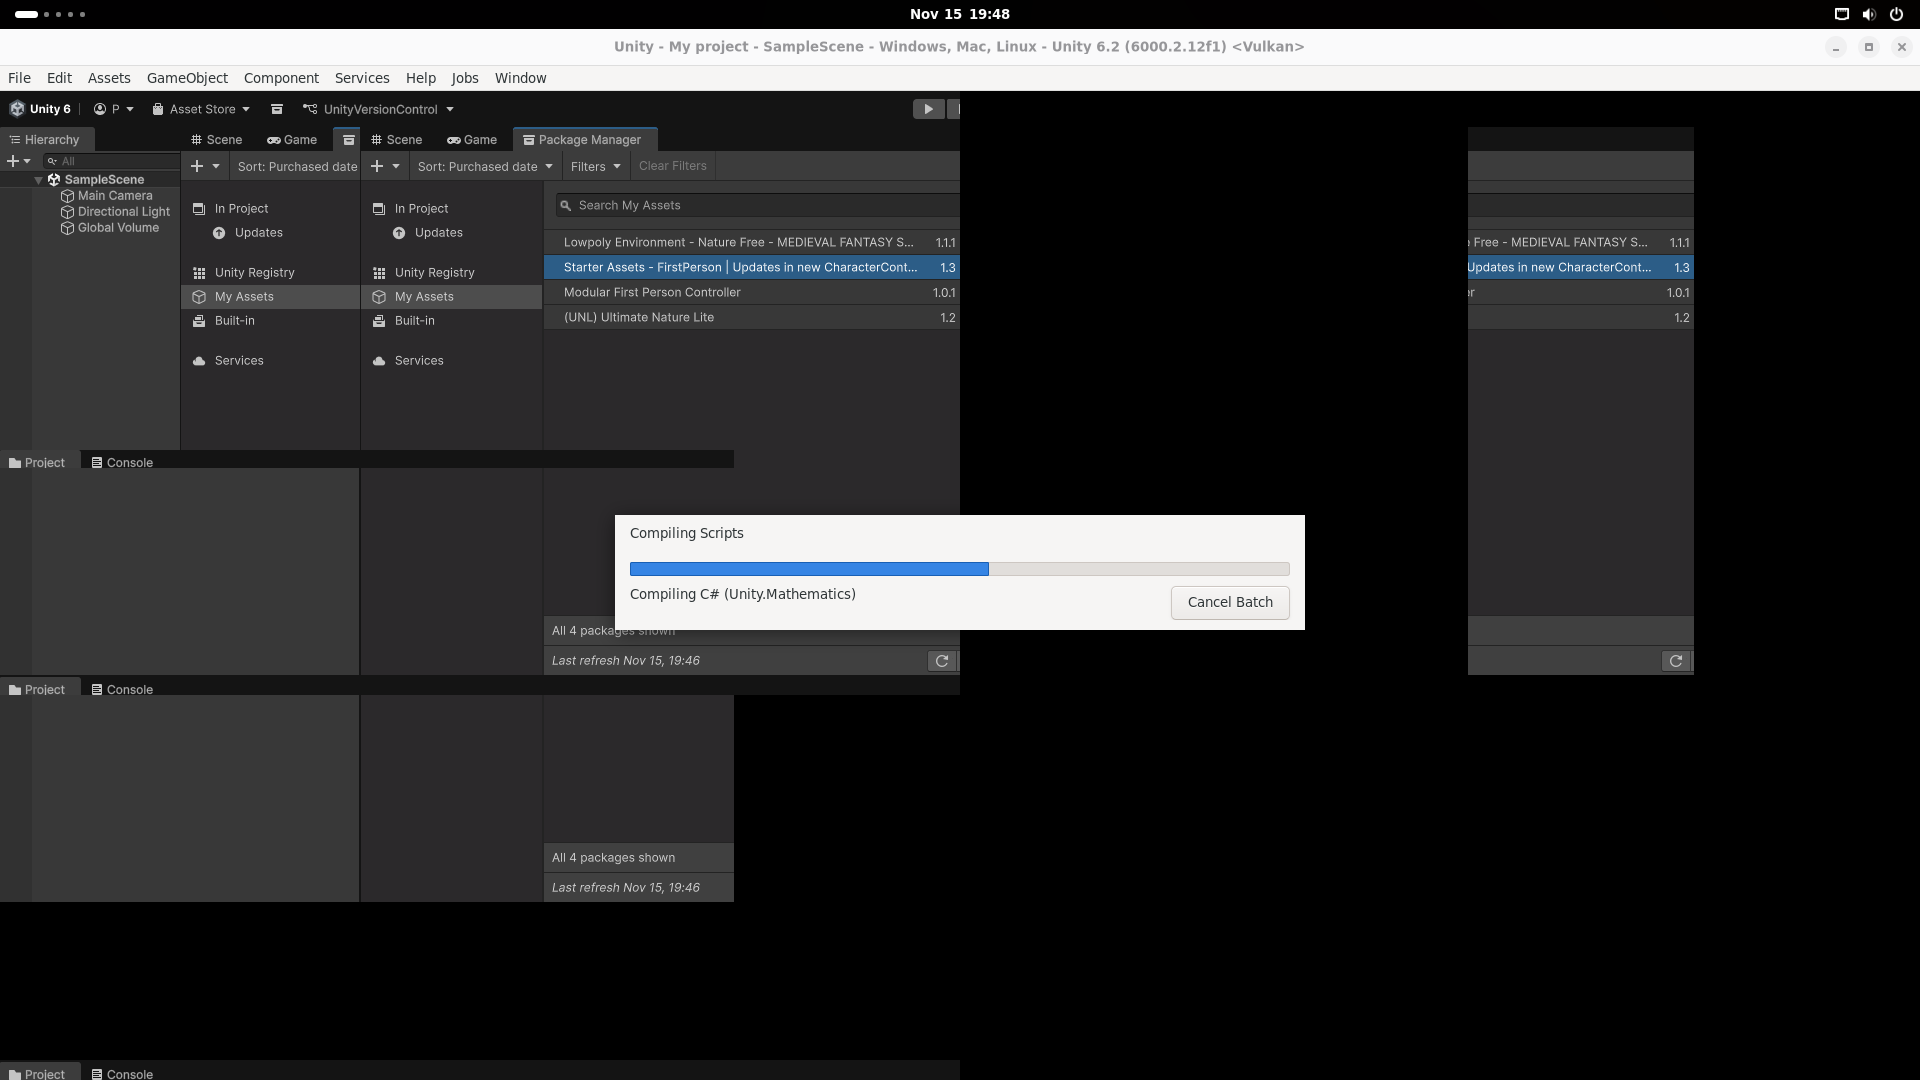Open the Filters dropdown
Screen dimensions: 1920x1080
[x=595, y=166]
